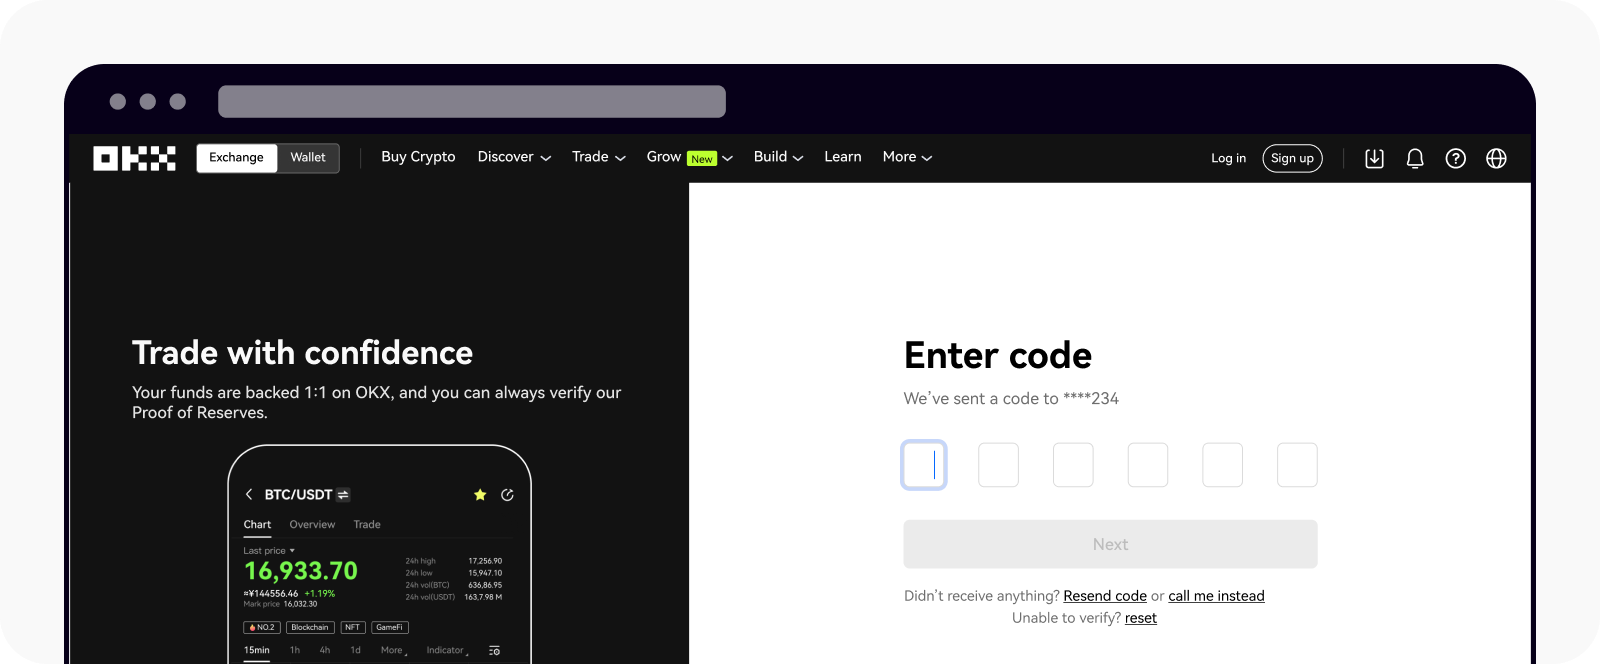Select the Chart tab
1600x664 pixels.
pyautogui.click(x=257, y=525)
